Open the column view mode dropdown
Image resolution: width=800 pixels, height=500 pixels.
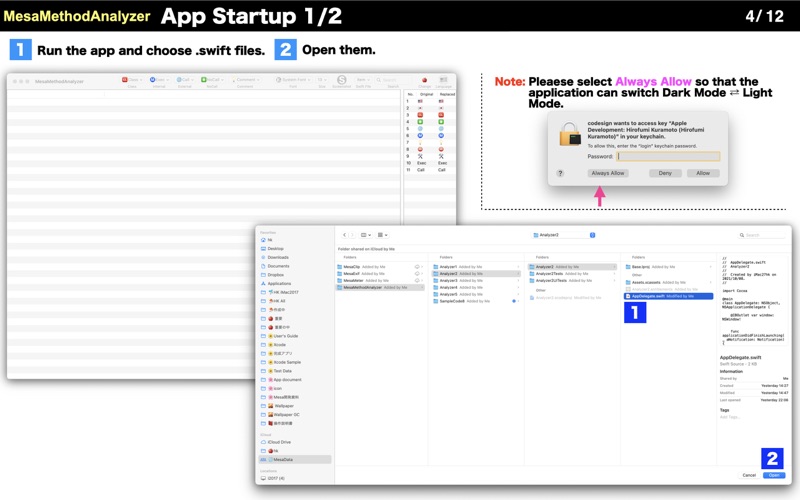tap(366, 235)
